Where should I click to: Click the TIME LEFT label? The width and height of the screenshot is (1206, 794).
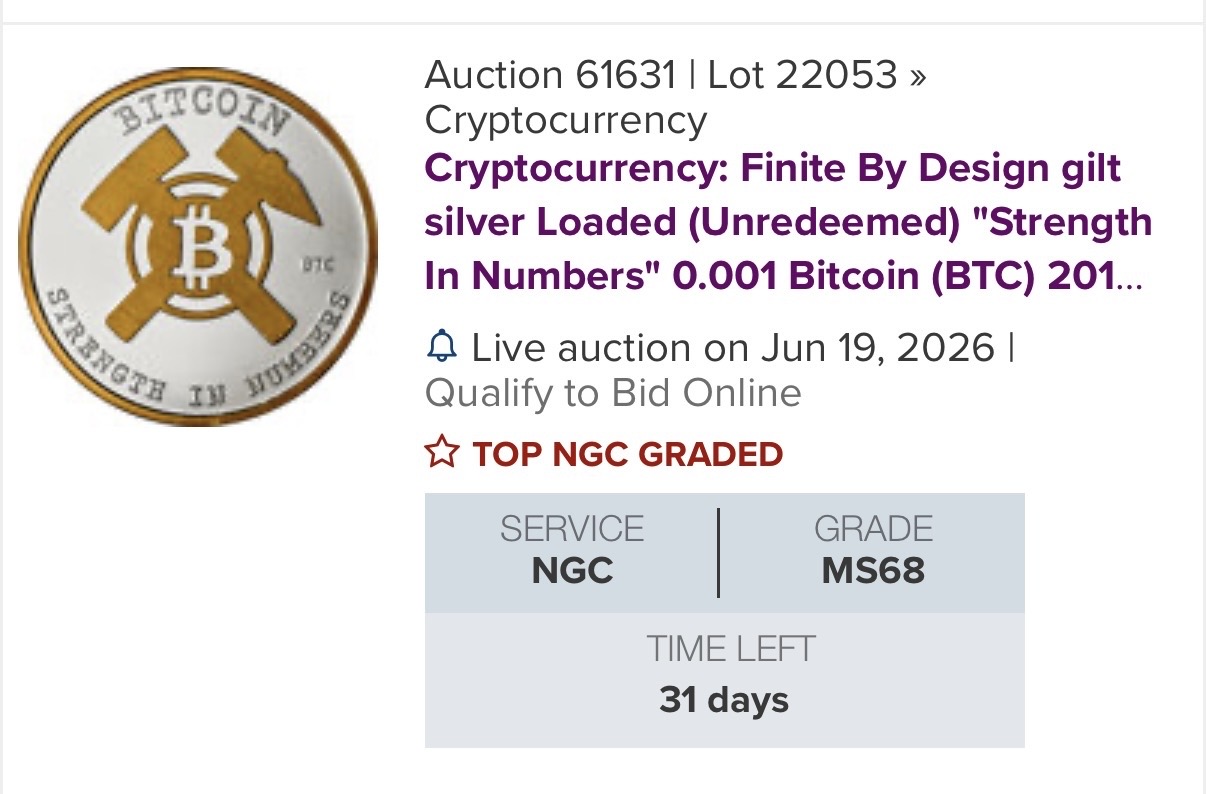coord(730,649)
